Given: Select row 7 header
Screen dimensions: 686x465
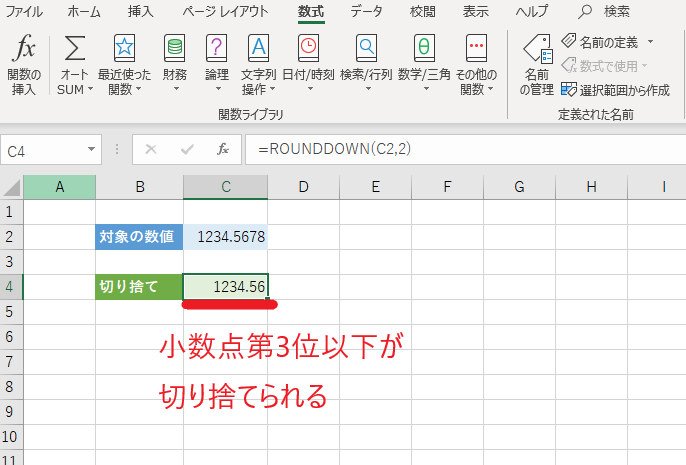Looking at the screenshot, I should coord(11,362).
